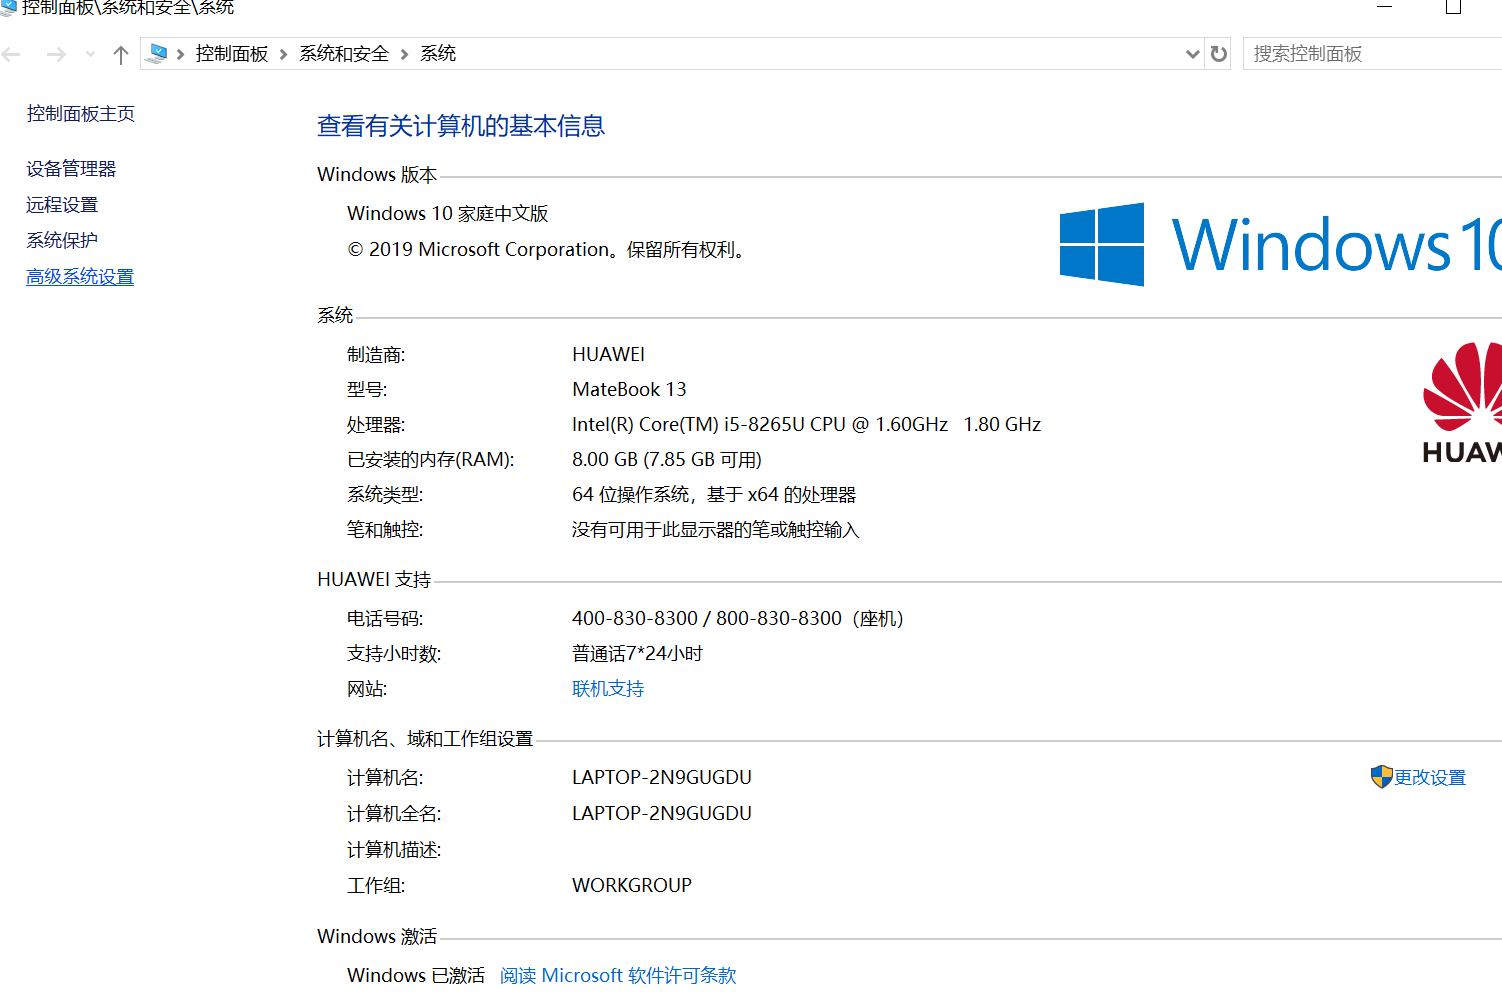
Task: Select Windows 10 家庭中文版 text
Action: coord(448,214)
